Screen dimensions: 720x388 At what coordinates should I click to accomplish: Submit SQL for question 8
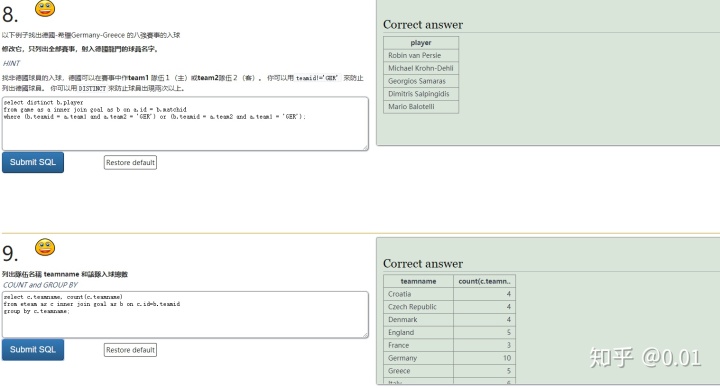click(x=33, y=162)
